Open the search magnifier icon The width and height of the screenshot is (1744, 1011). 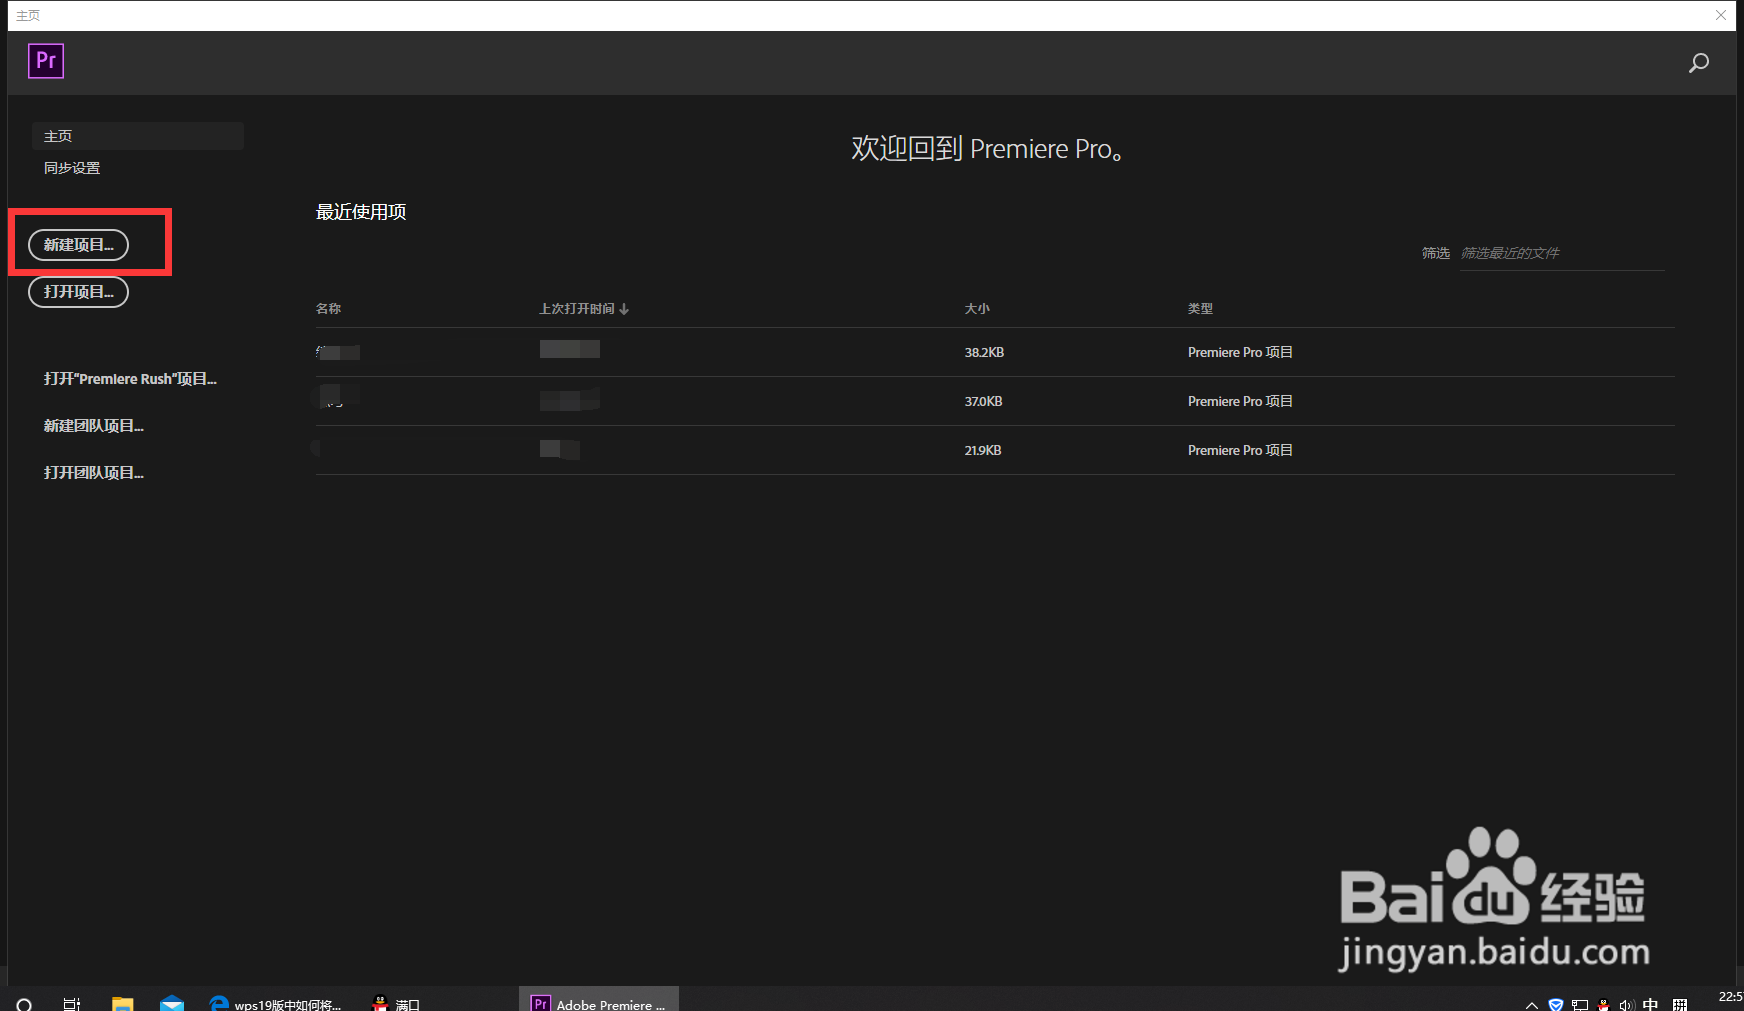coord(1698,63)
